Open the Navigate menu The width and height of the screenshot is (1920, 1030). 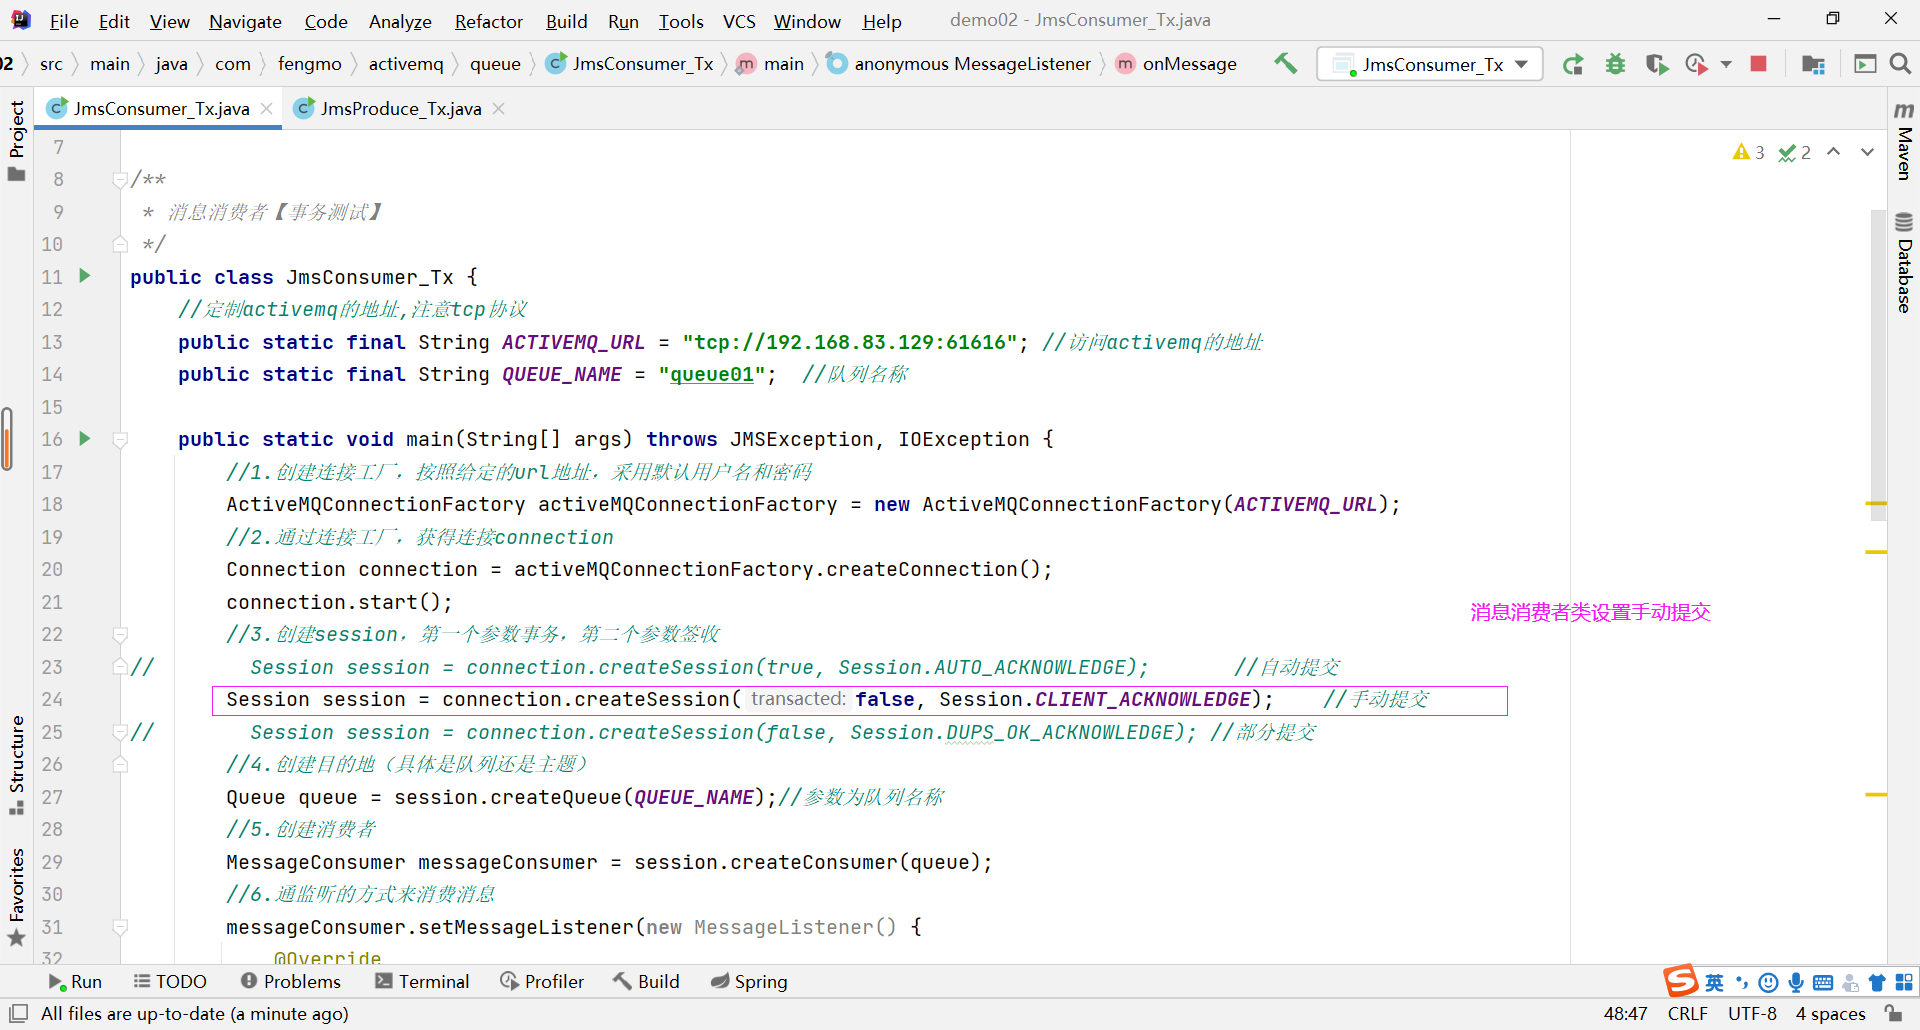point(245,21)
